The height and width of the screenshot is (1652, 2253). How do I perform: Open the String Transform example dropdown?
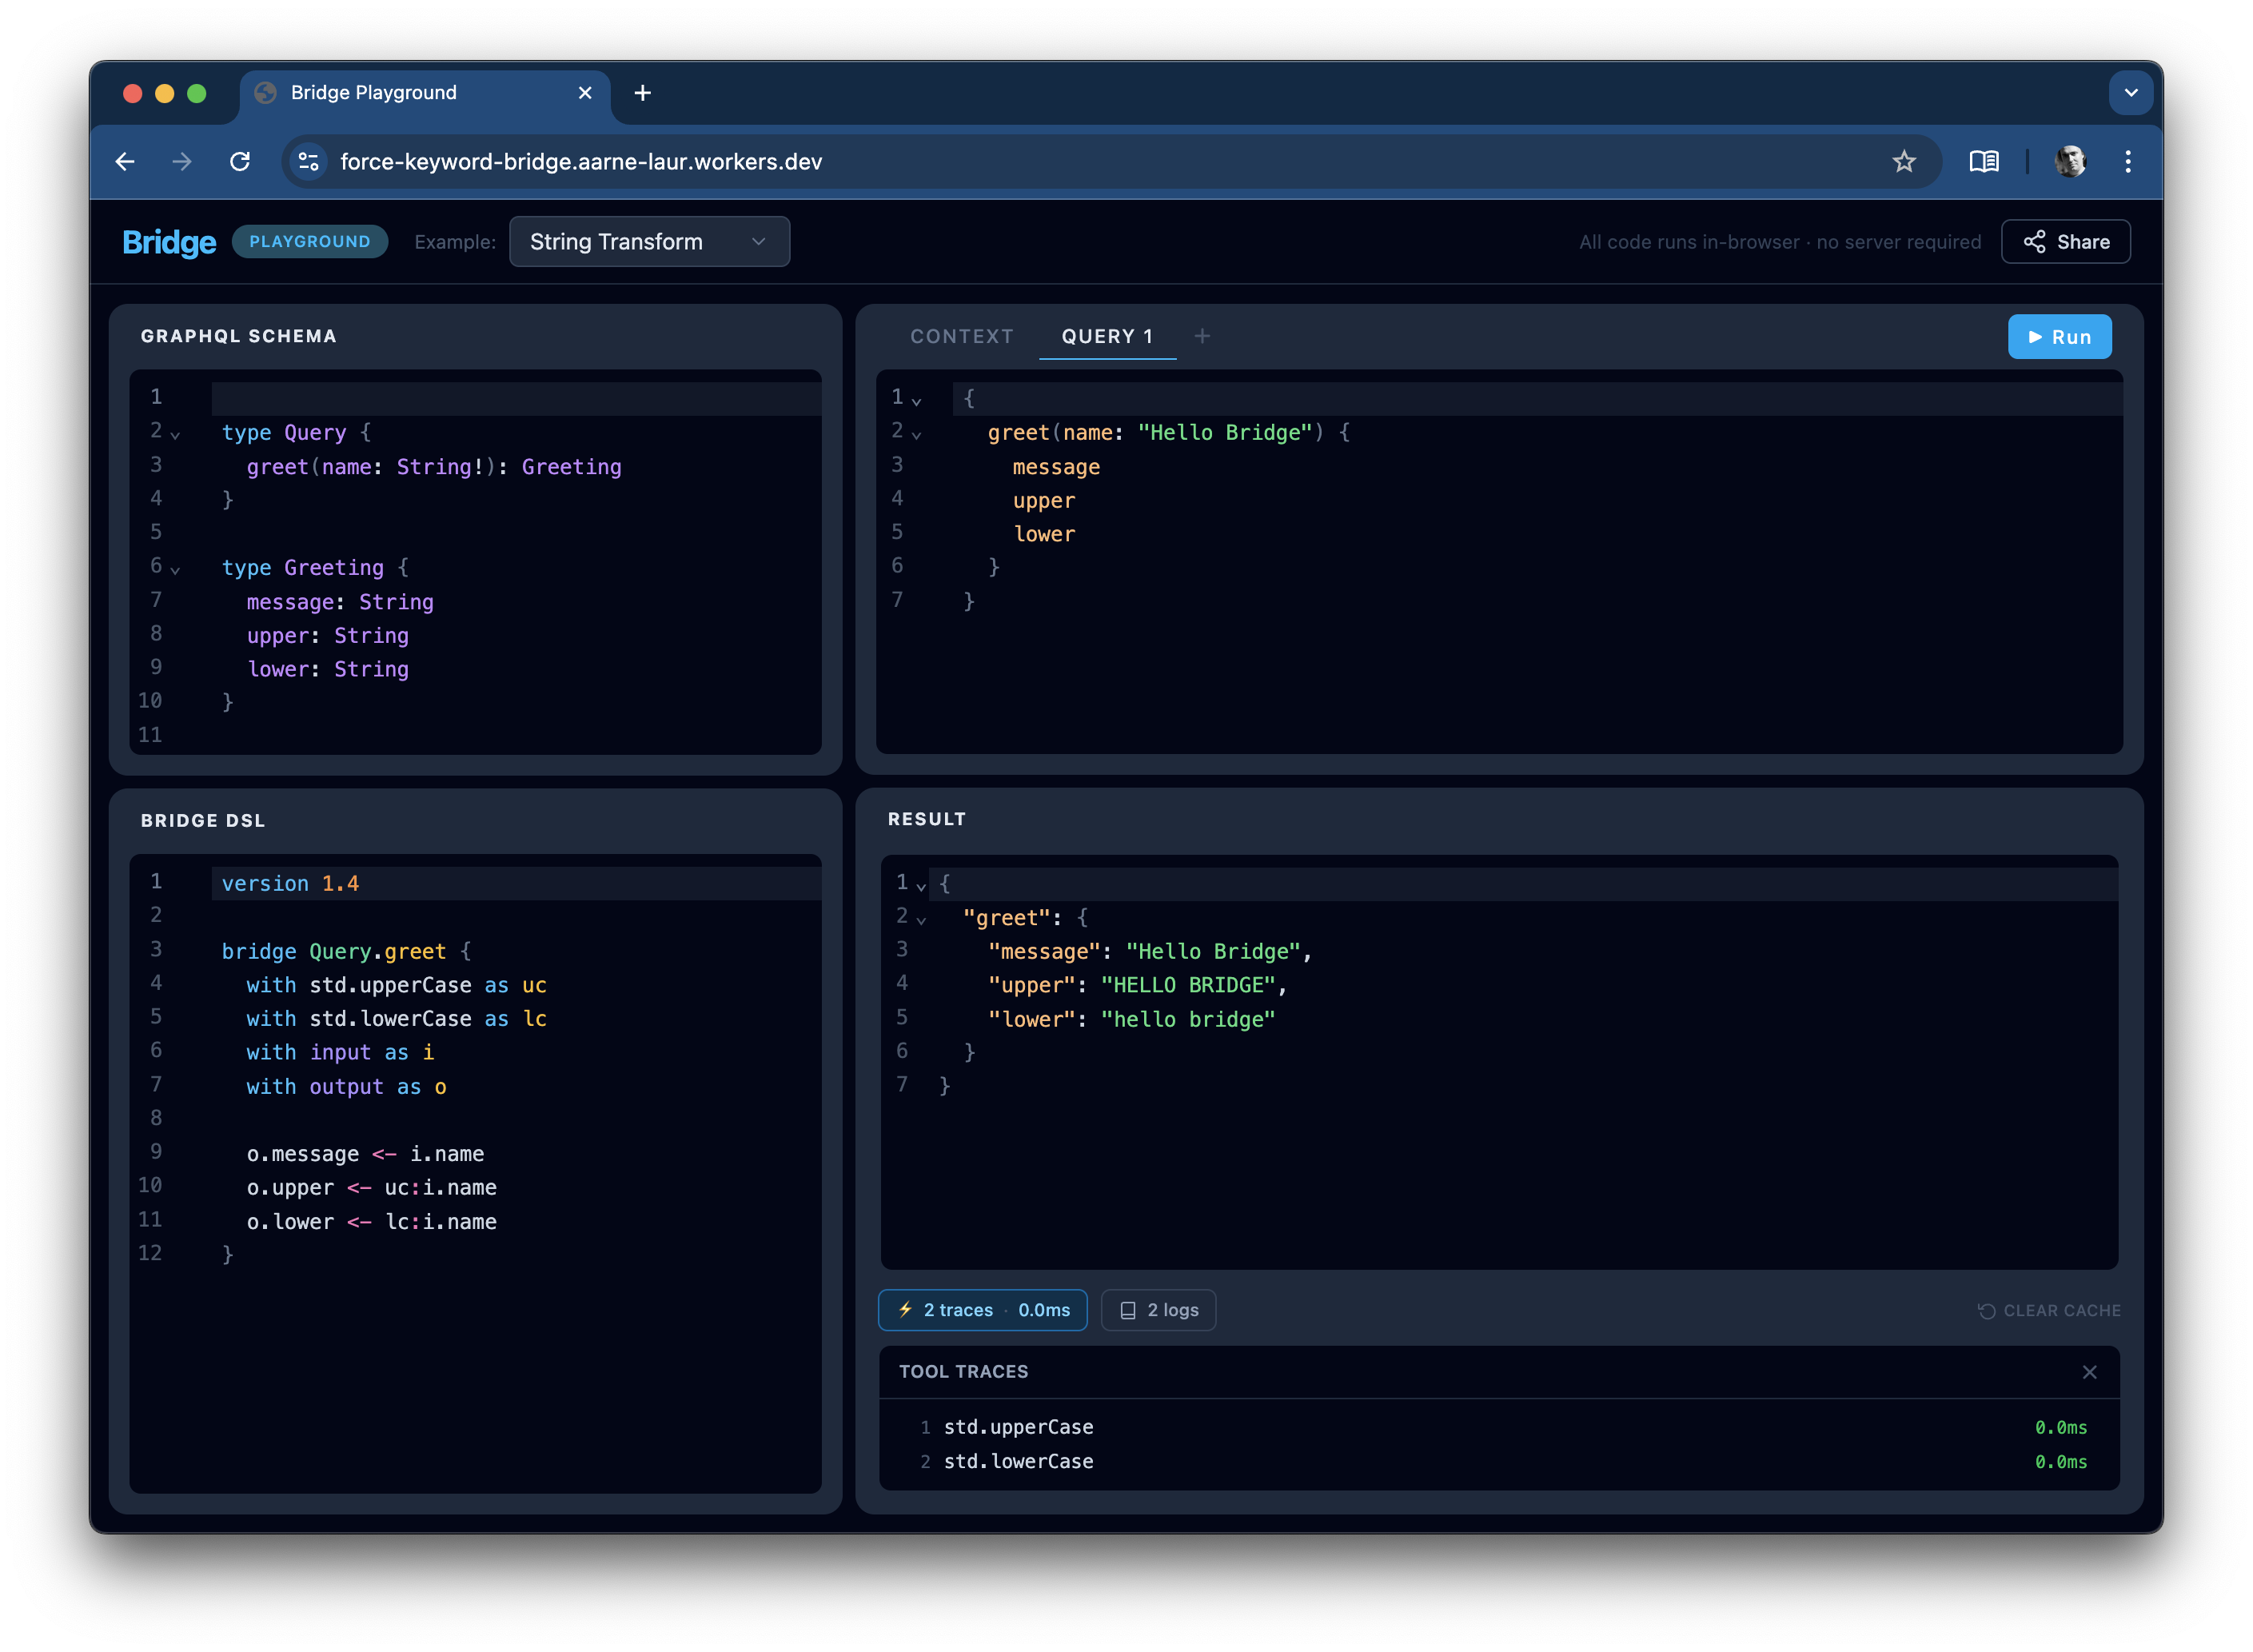[x=649, y=241]
